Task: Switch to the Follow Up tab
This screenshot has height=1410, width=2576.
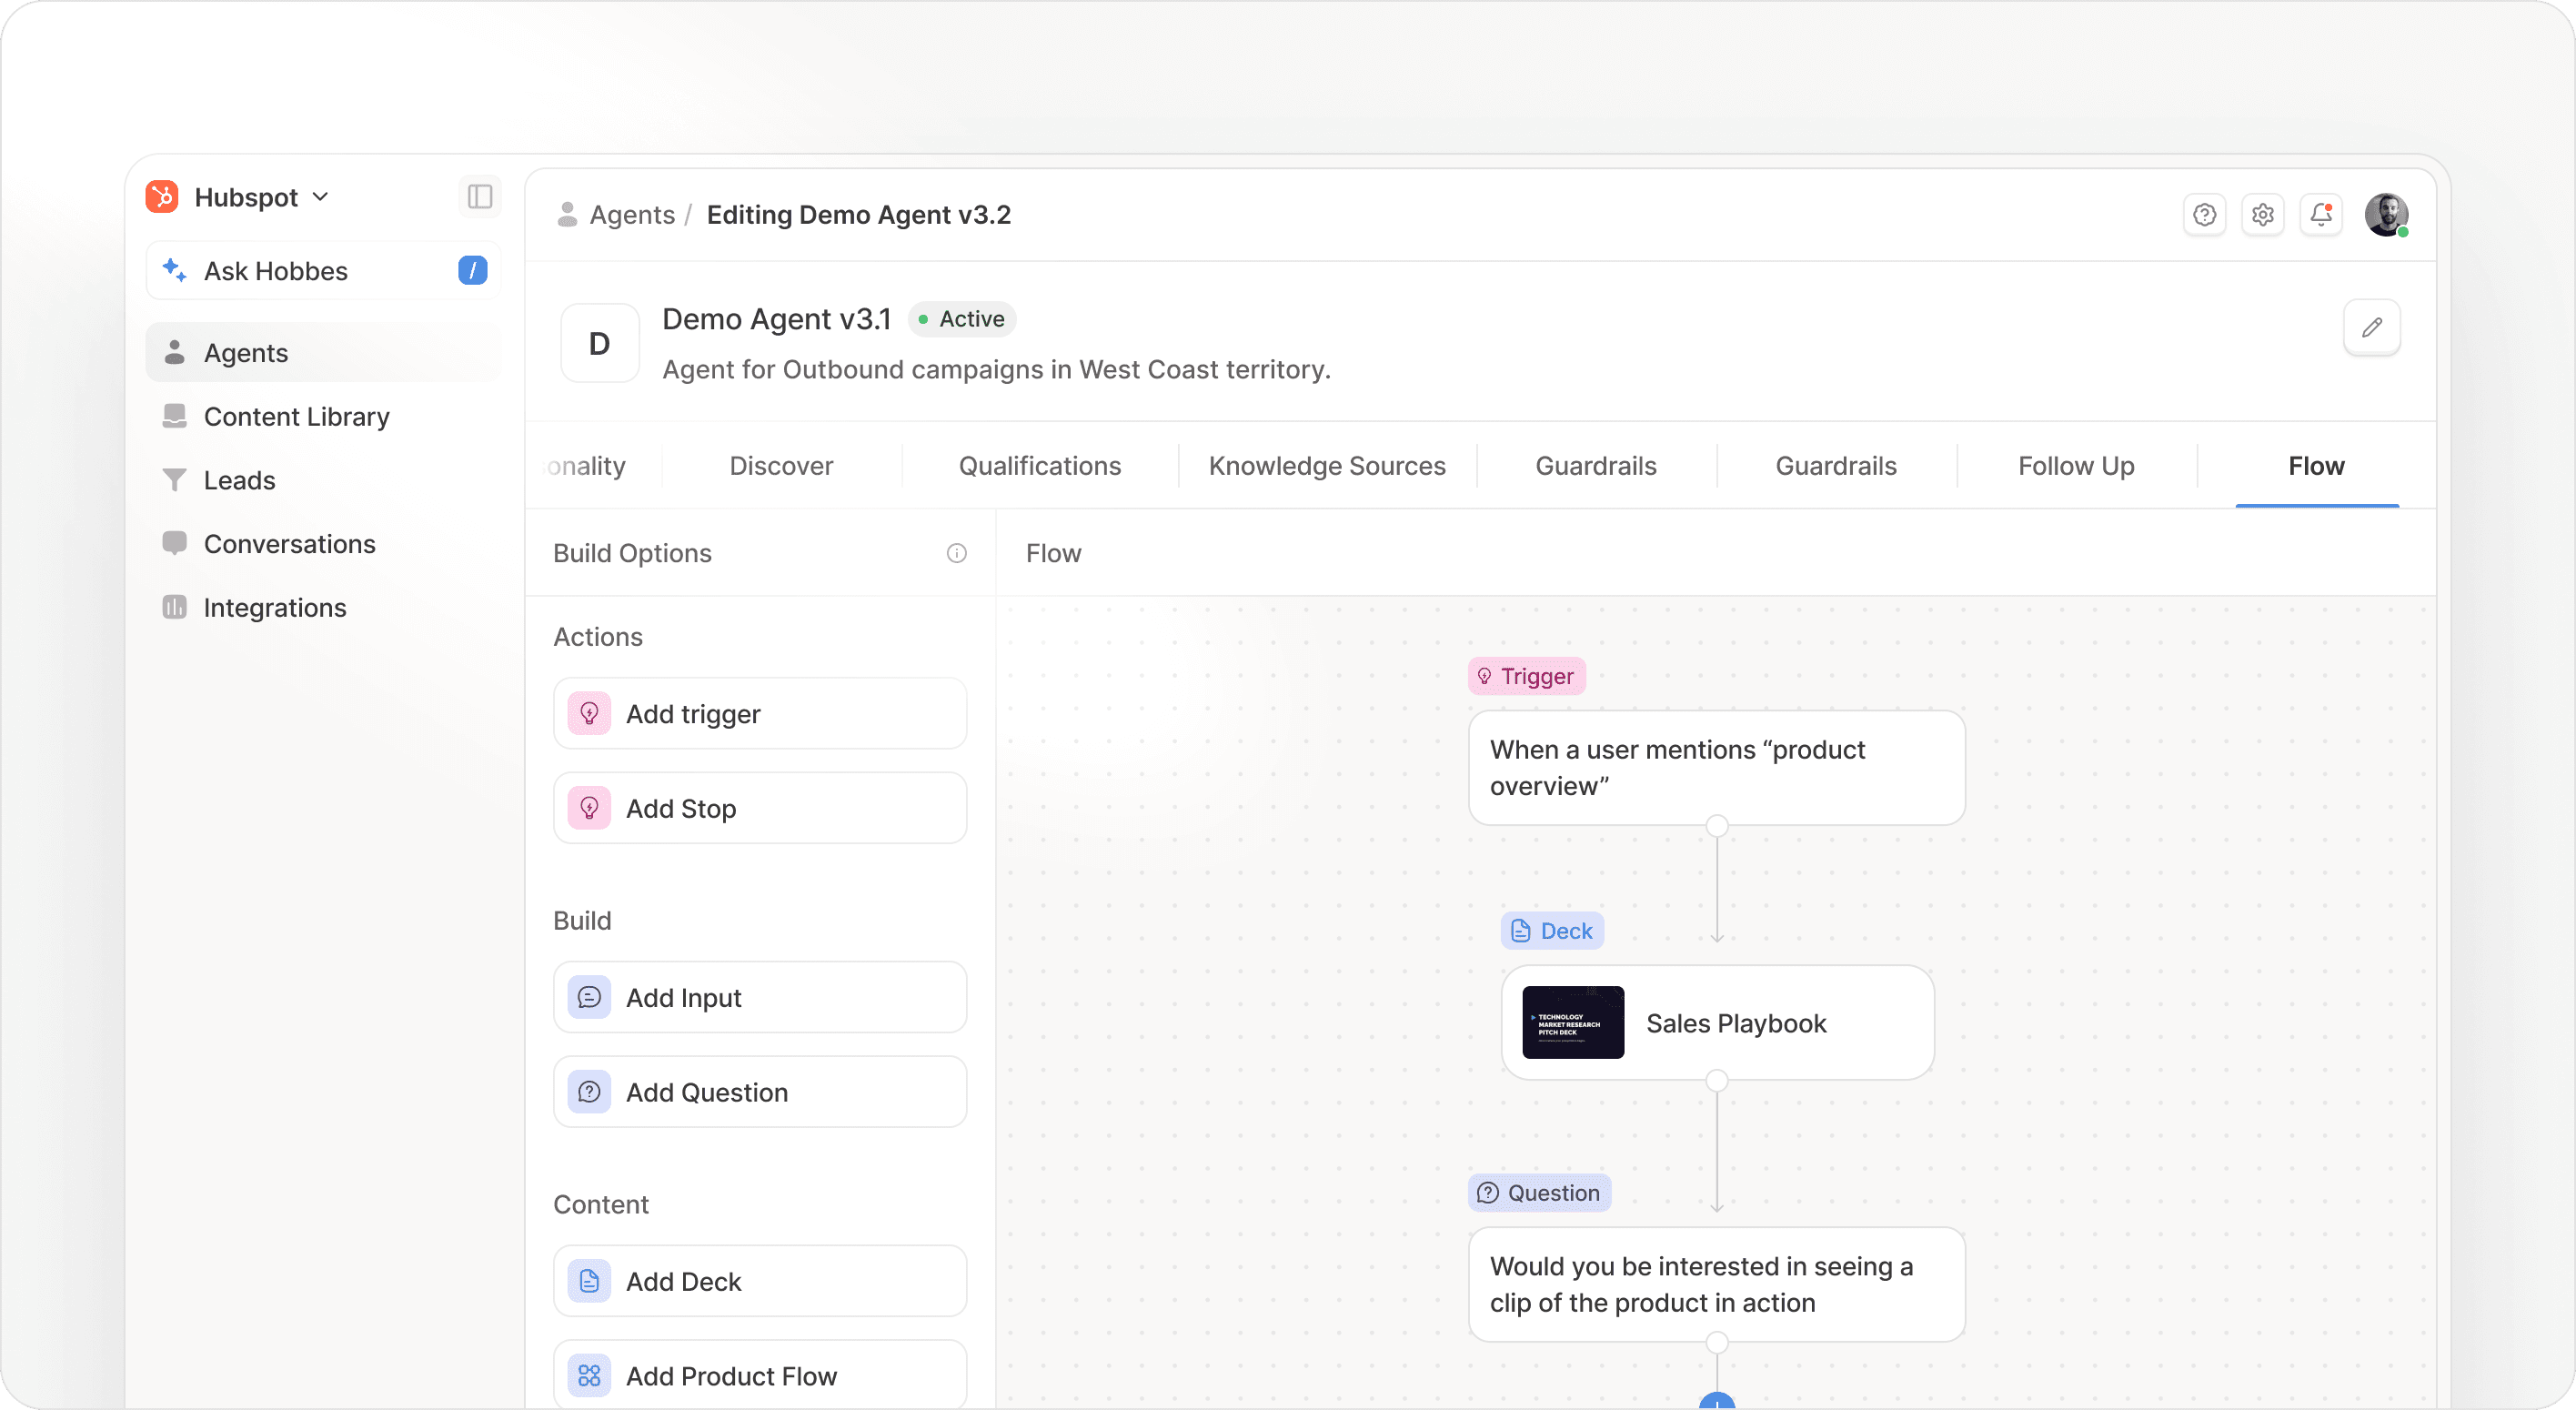Action: pyautogui.click(x=2075, y=466)
